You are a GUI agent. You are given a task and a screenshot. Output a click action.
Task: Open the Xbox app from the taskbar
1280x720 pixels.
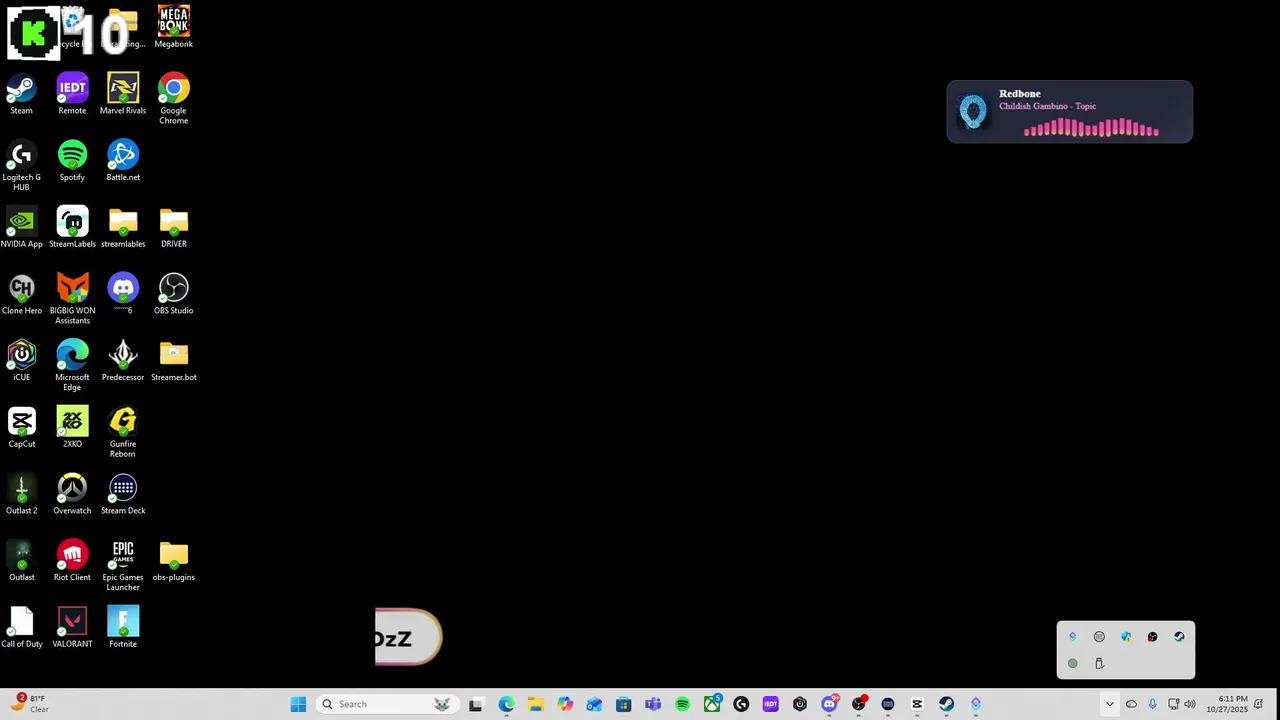point(712,704)
